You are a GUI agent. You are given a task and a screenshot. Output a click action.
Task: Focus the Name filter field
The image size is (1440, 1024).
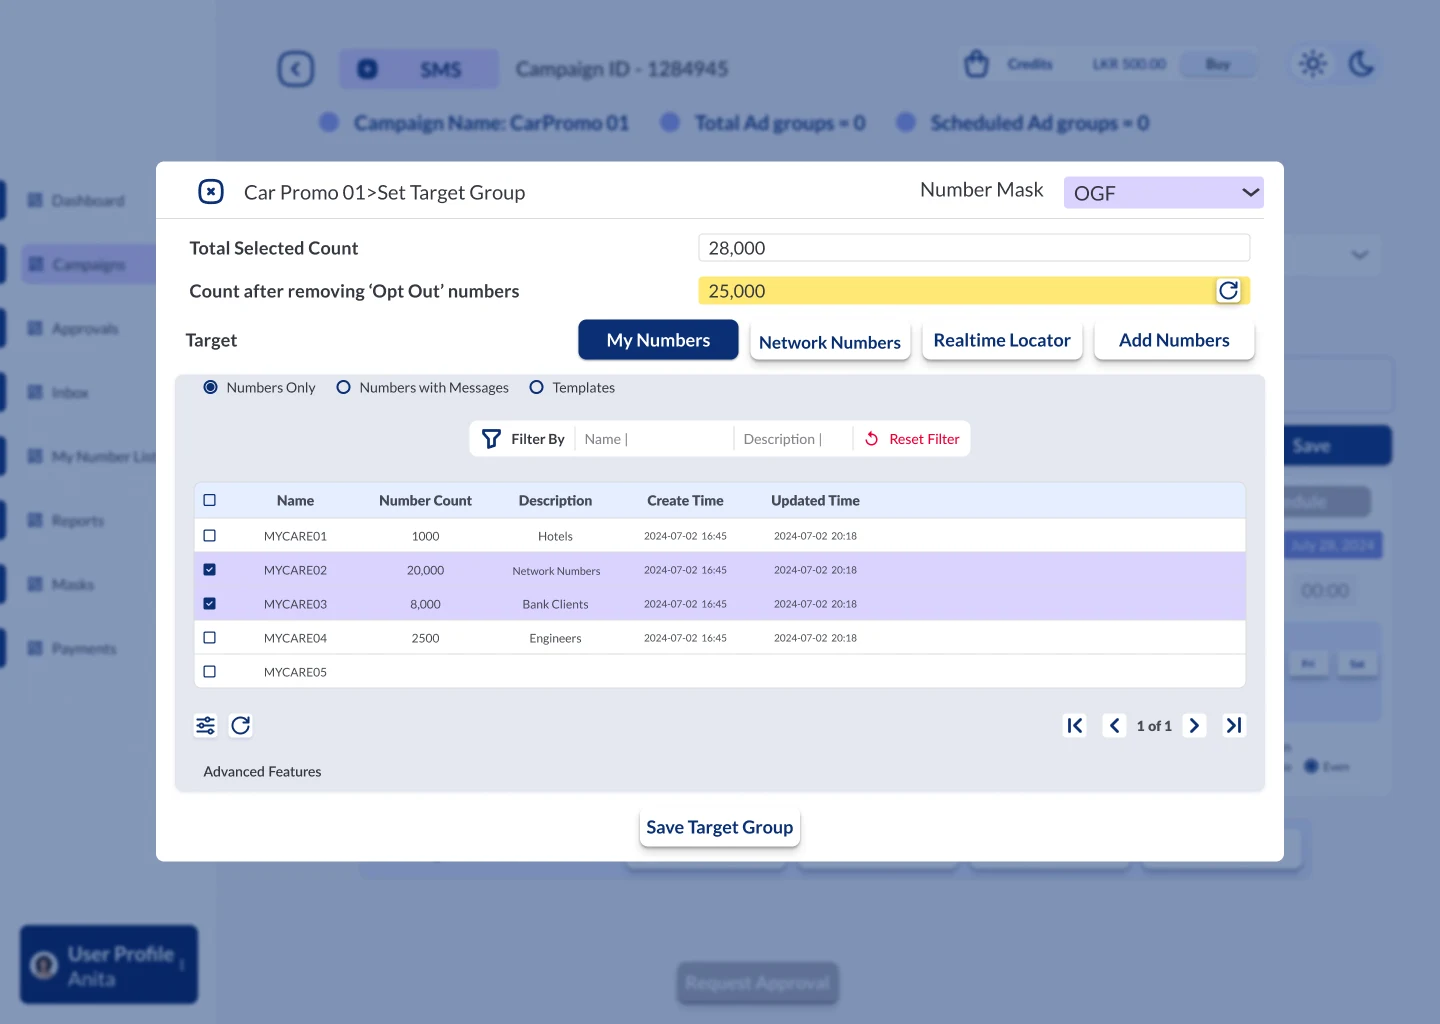[x=654, y=439]
